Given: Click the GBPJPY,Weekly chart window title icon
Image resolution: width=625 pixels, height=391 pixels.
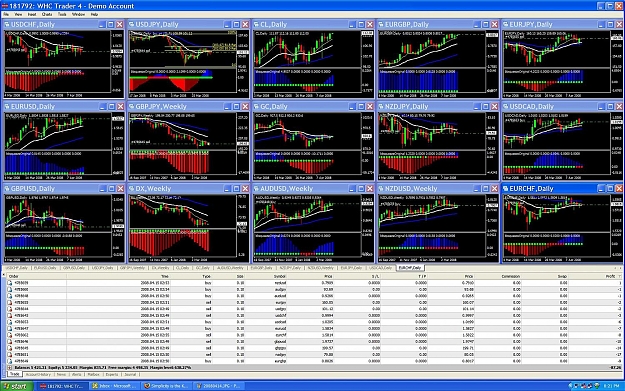Looking at the screenshot, I should [x=132, y=106].
